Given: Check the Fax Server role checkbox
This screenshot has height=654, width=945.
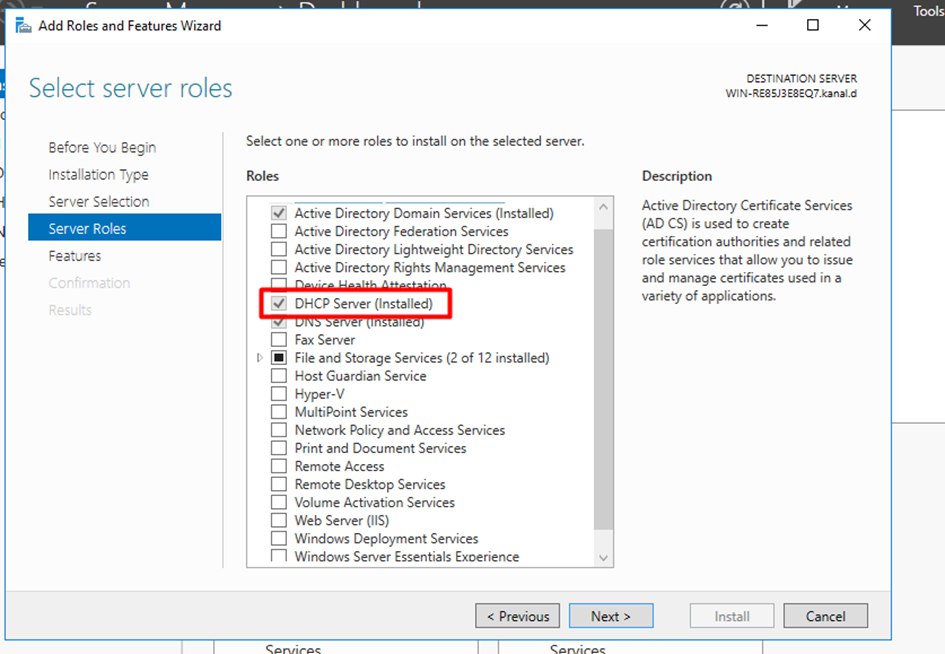Looking at the screenshot, I should (x=279, y=340).
